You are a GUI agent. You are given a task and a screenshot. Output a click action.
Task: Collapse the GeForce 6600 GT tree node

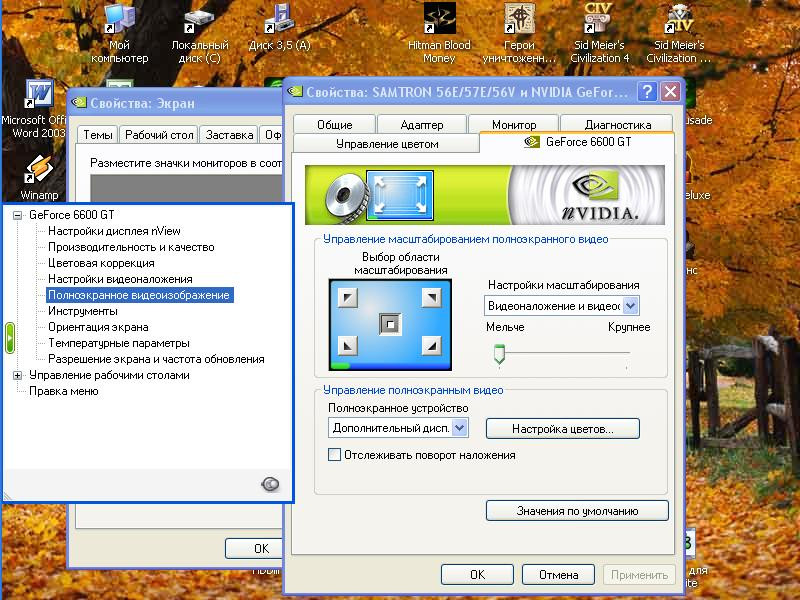17,215
